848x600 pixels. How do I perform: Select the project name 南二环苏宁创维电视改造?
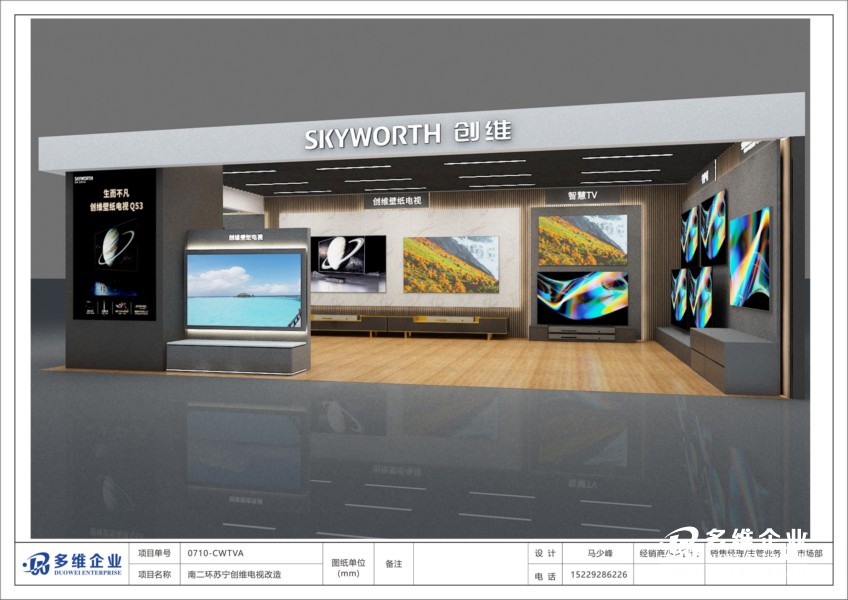tap(234, 575)
